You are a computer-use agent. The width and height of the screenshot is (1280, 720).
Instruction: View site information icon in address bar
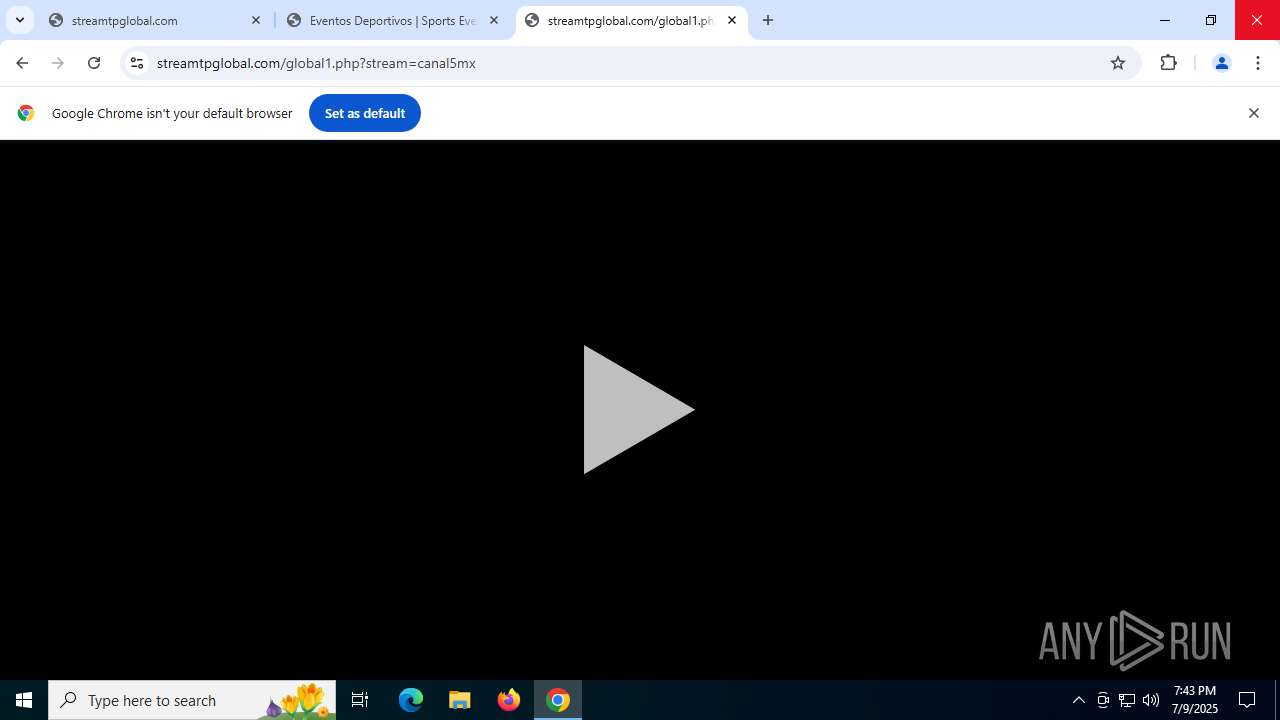click(137, 63)
